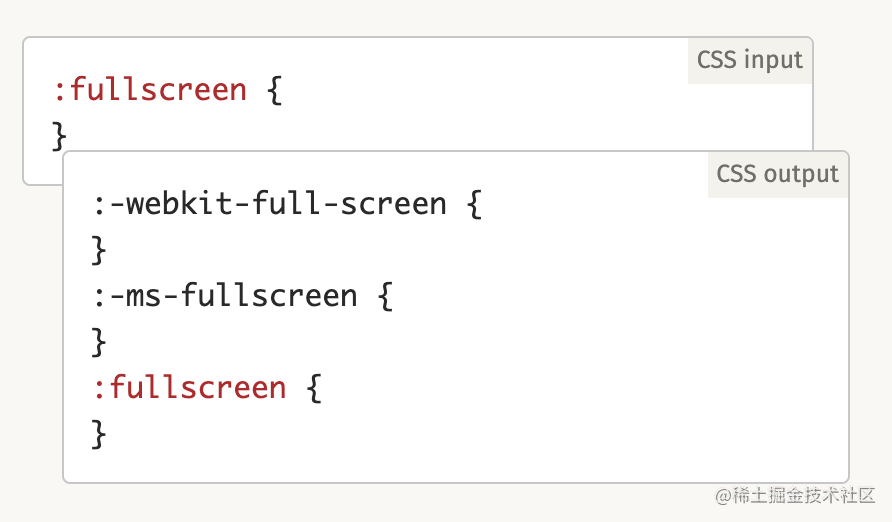
Task: Click the opening brace after :-webkit-full-screen
Action: tap(474, 205)
